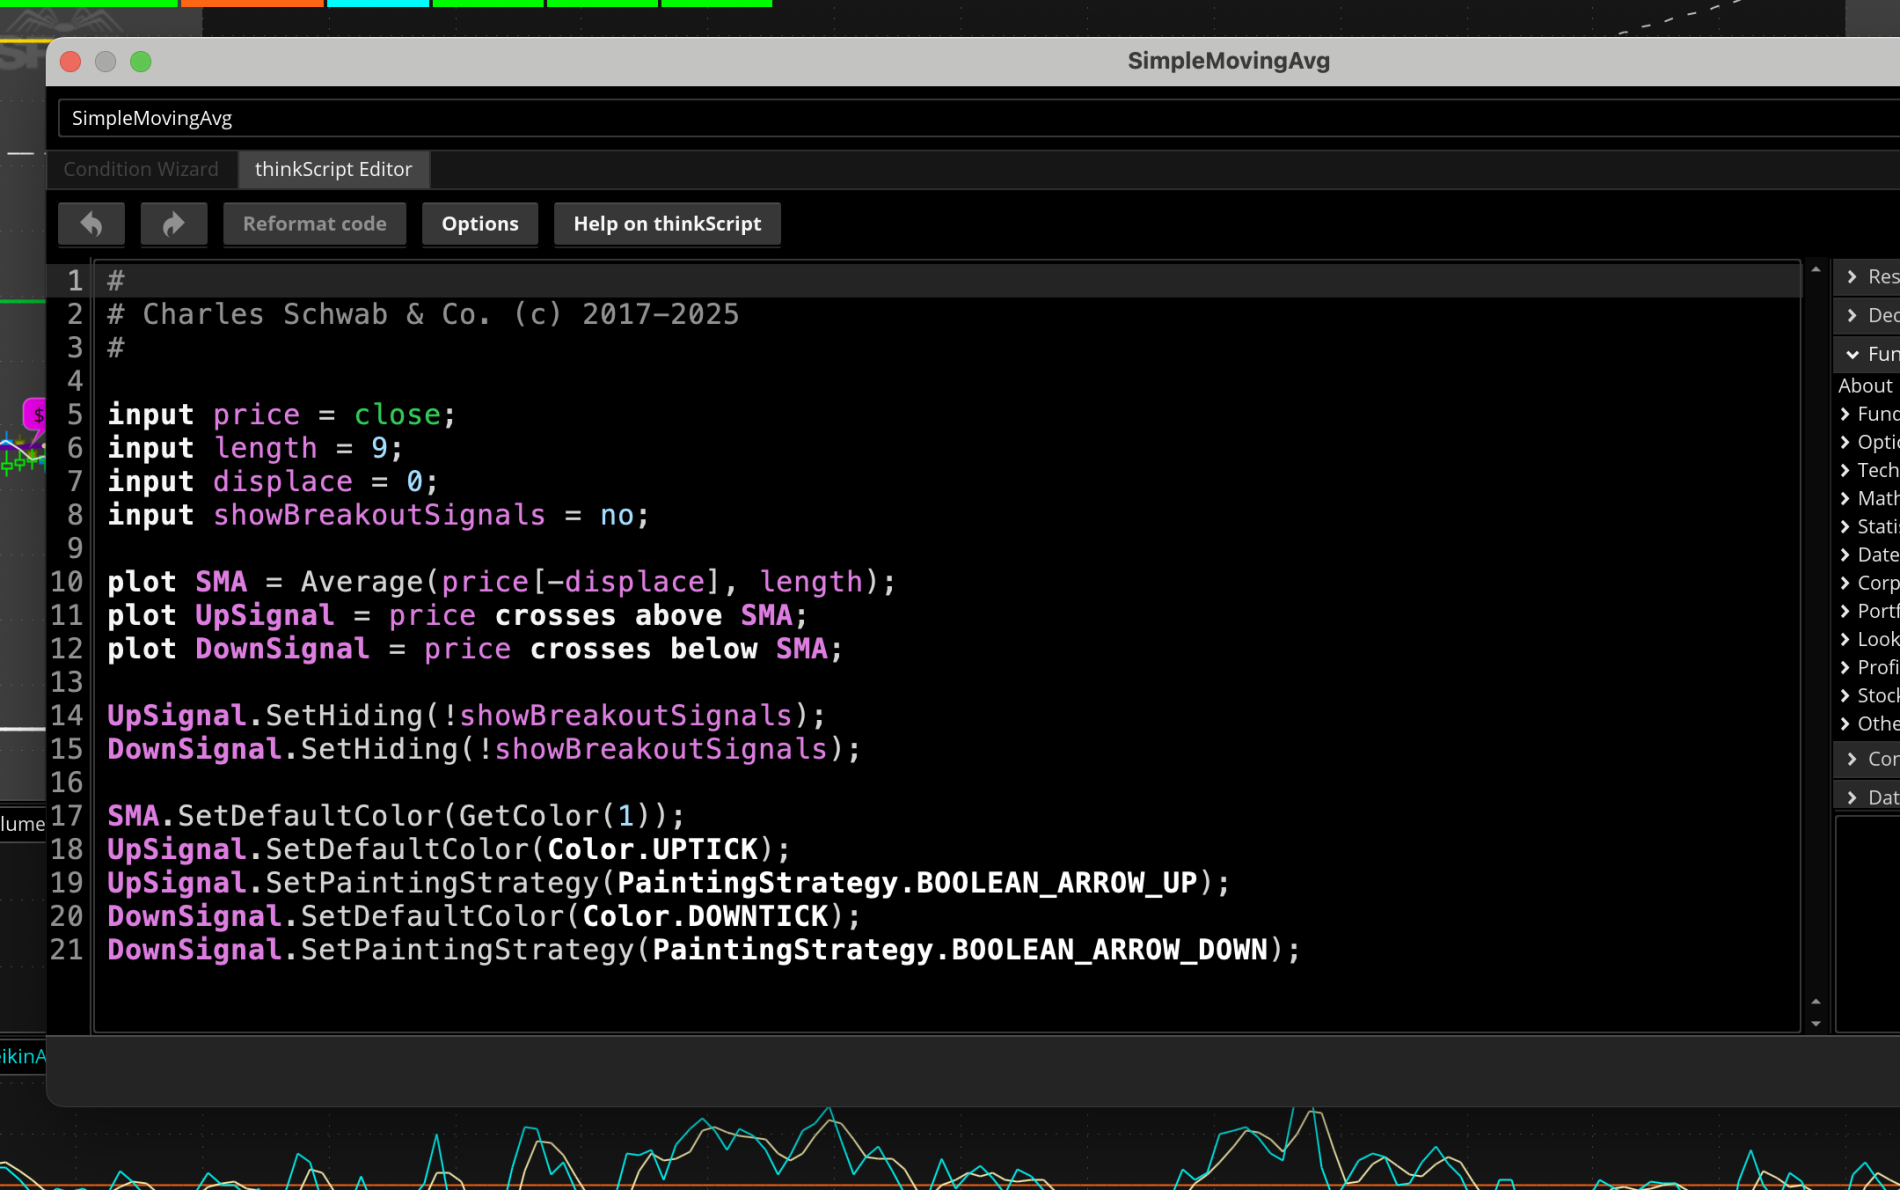Close the SimpleMovingAvg window with red button

pyautogui.click(x=71, y=62)
